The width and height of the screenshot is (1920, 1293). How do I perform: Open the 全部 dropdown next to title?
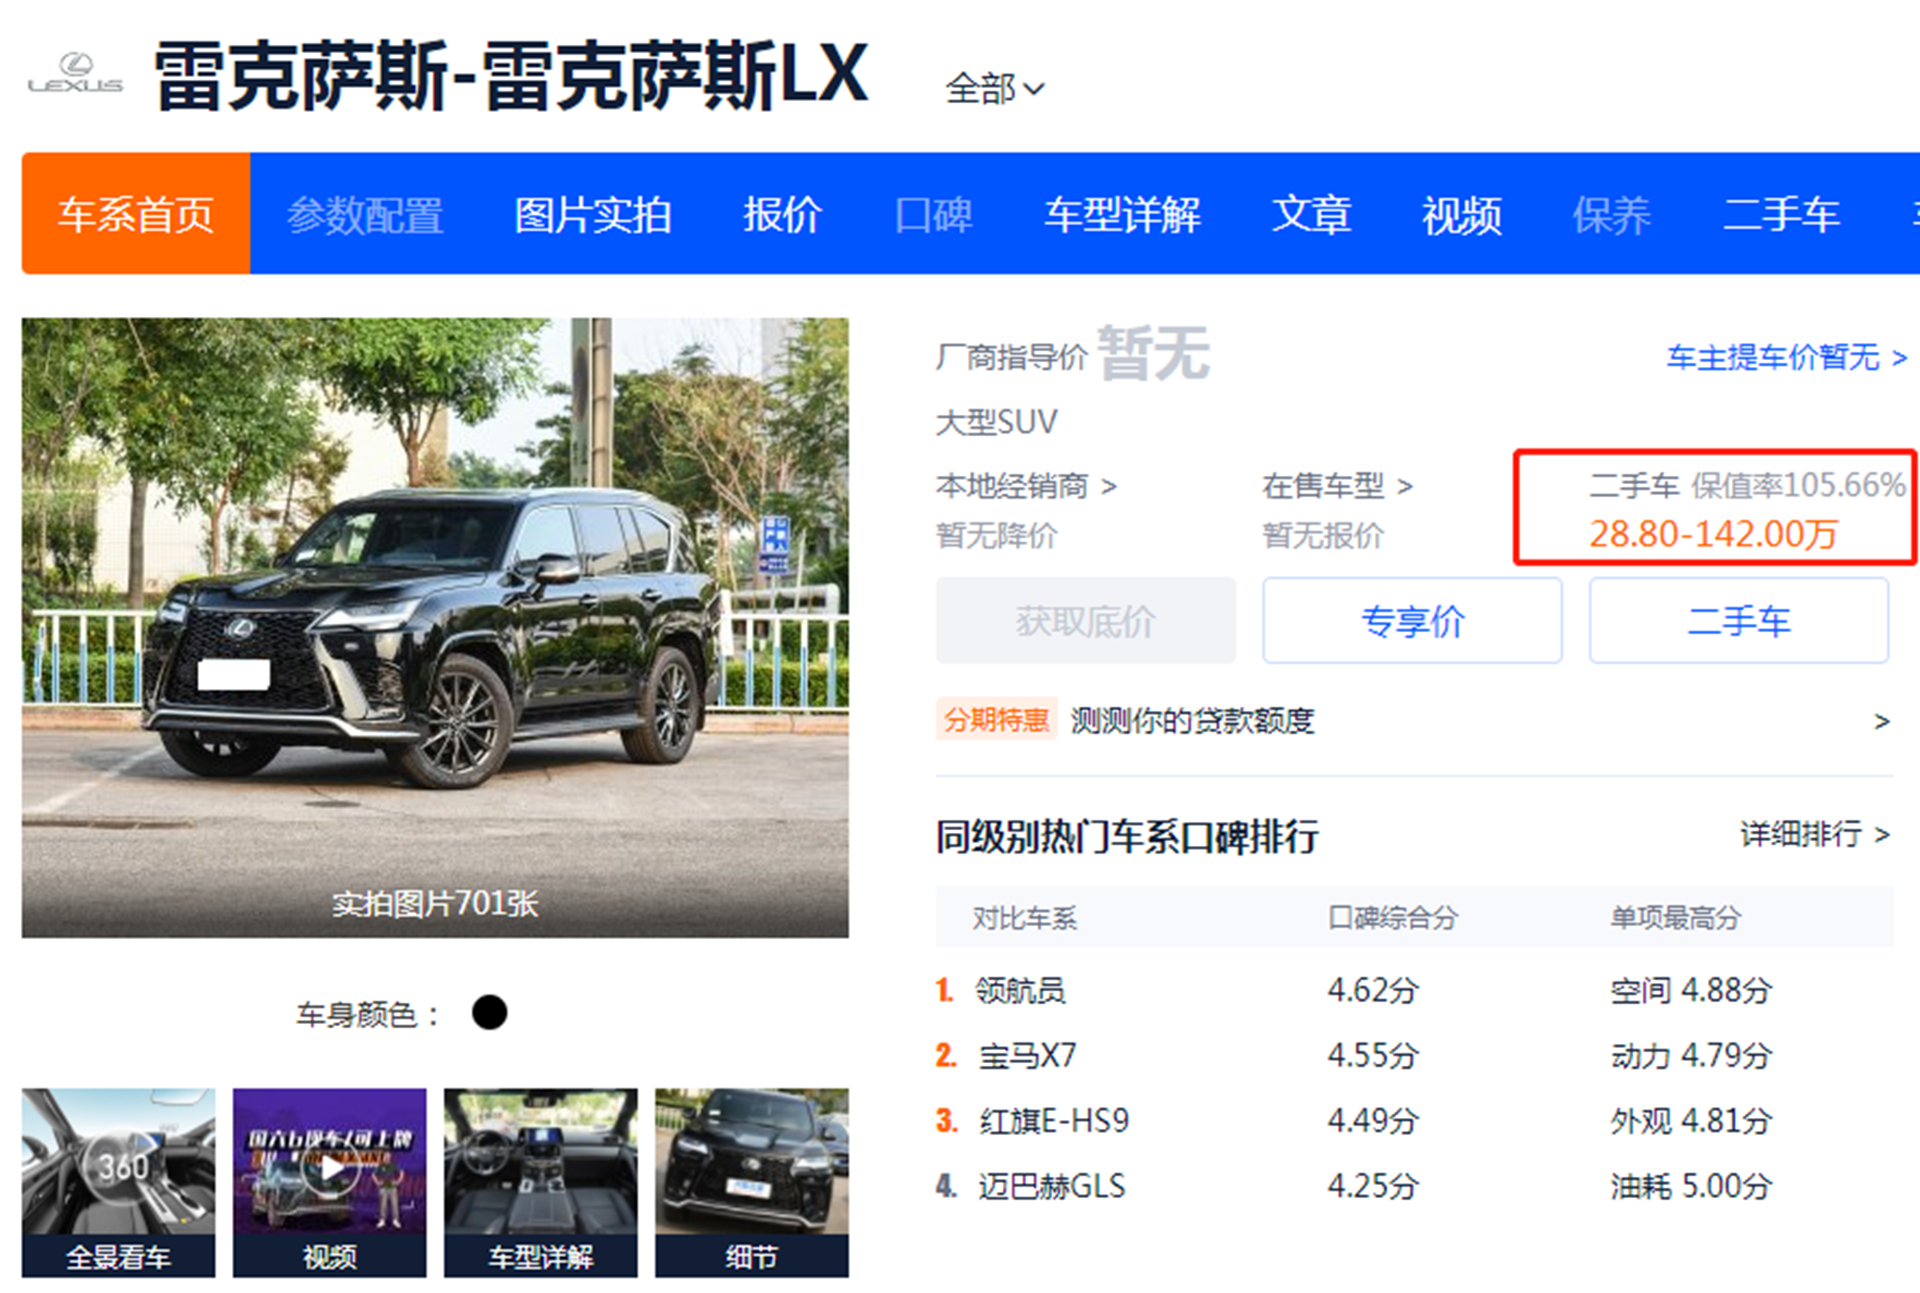pos(995,89)
